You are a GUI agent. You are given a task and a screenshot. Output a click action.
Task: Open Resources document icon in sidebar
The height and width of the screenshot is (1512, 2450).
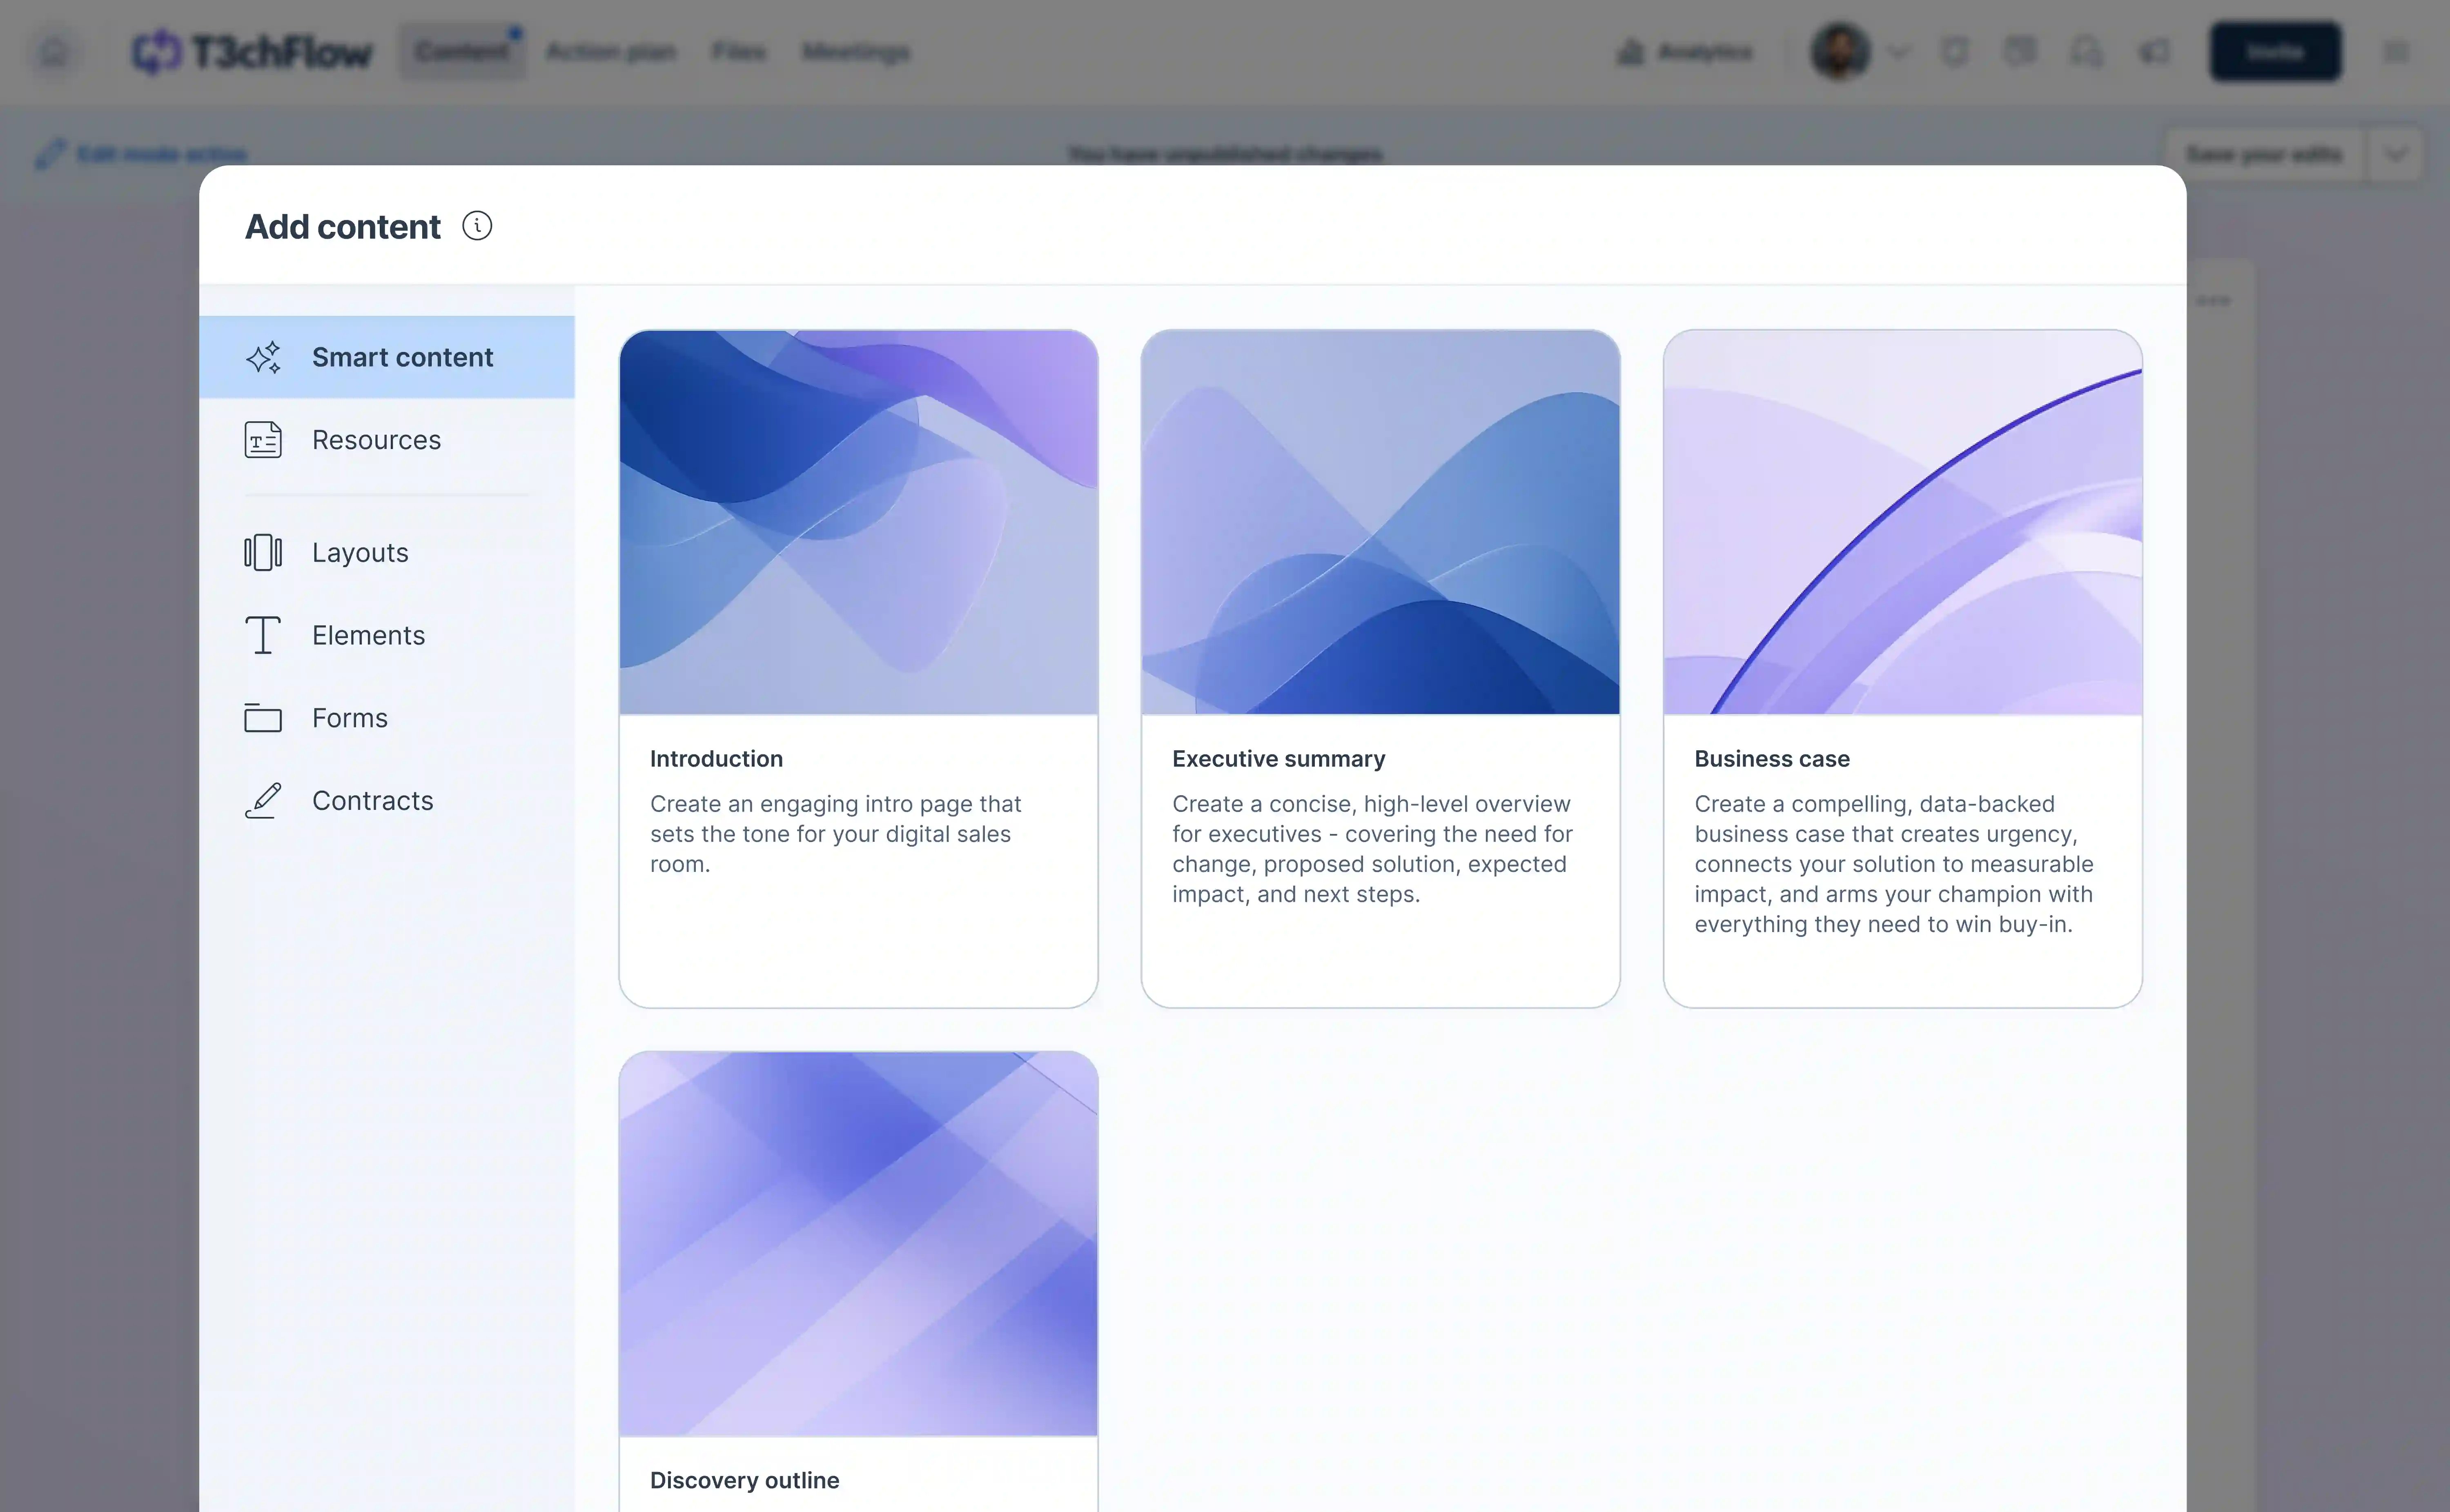pos(263,440)
